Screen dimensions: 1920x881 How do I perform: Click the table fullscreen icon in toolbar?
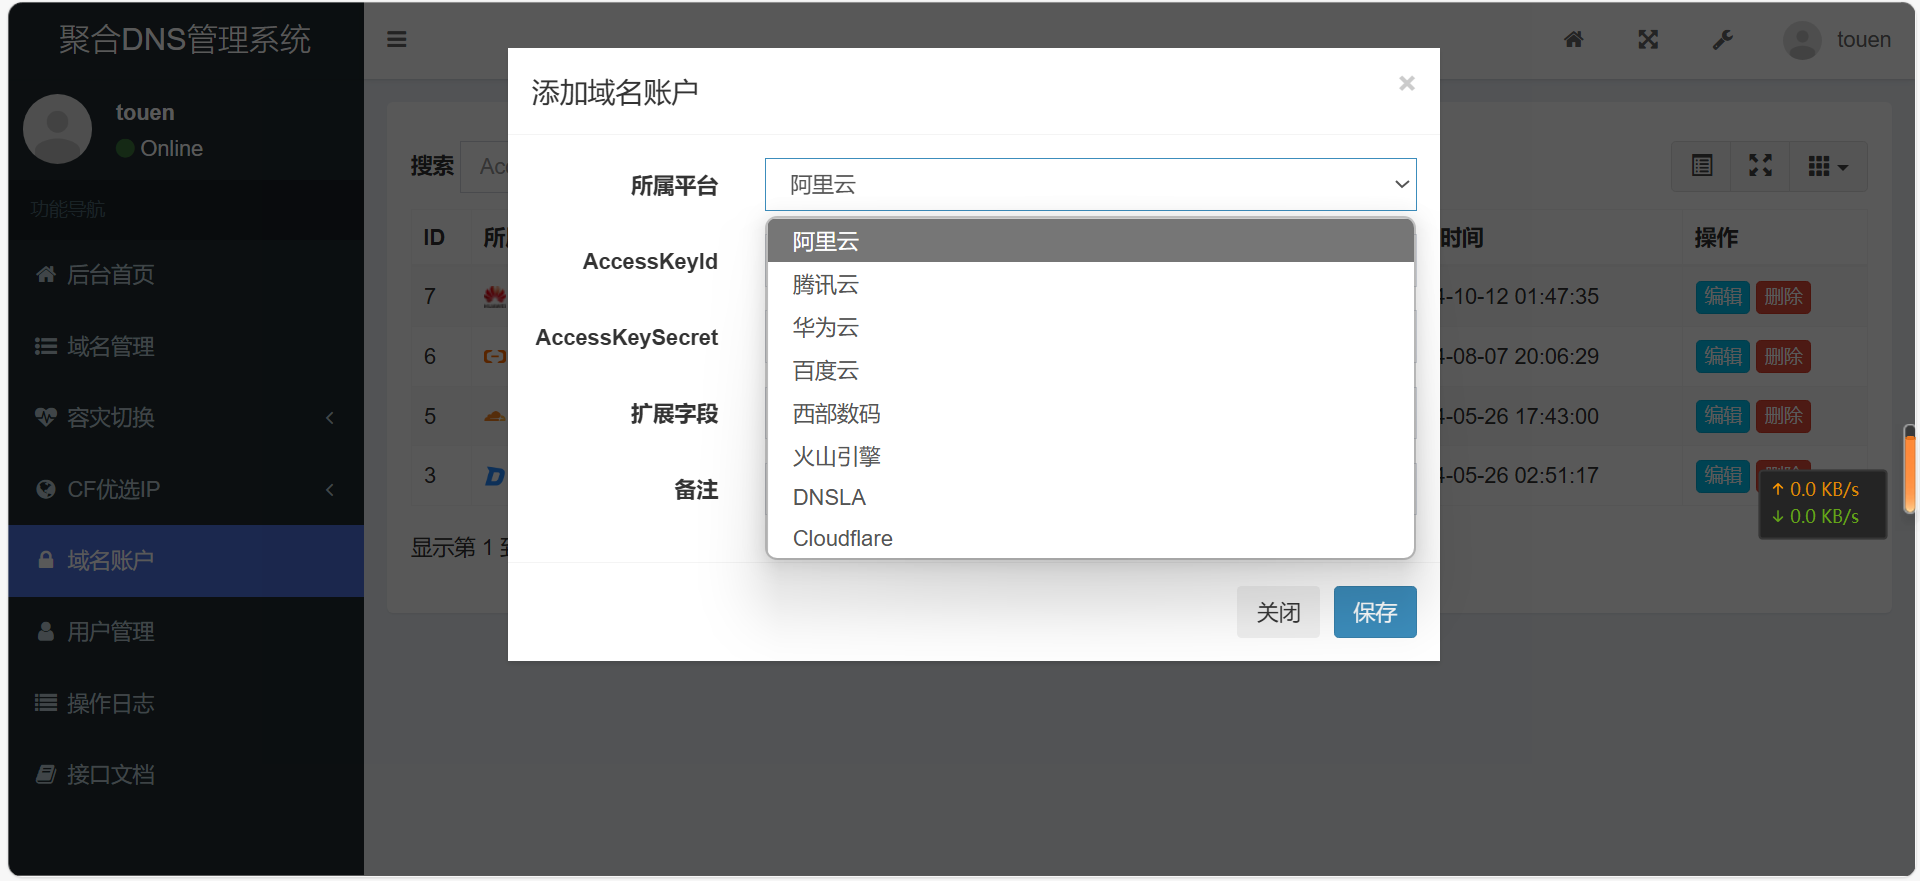click(x=1760, y=166)
